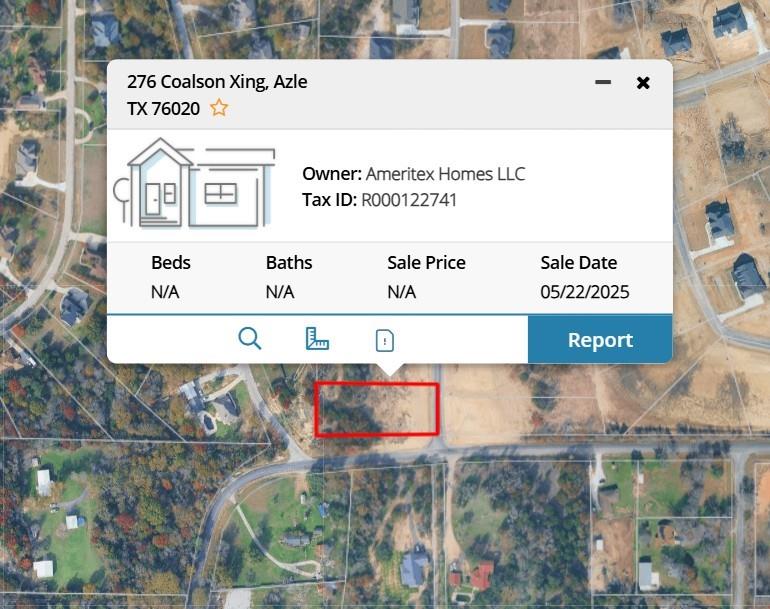The height and width of the screenshot is (609, 770).
Task: Click inside the red highlighted parcel
Action: (x=377, y=410)
